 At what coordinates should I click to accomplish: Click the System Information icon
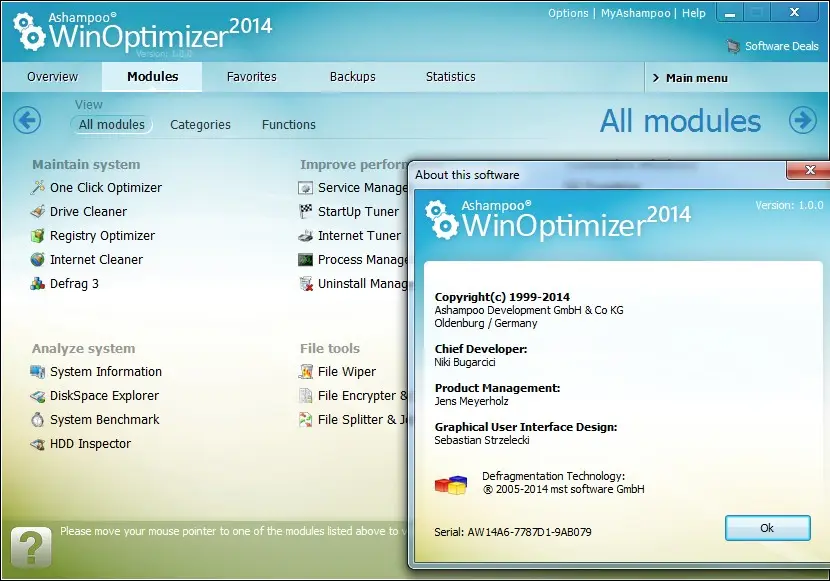pos(38,371)
